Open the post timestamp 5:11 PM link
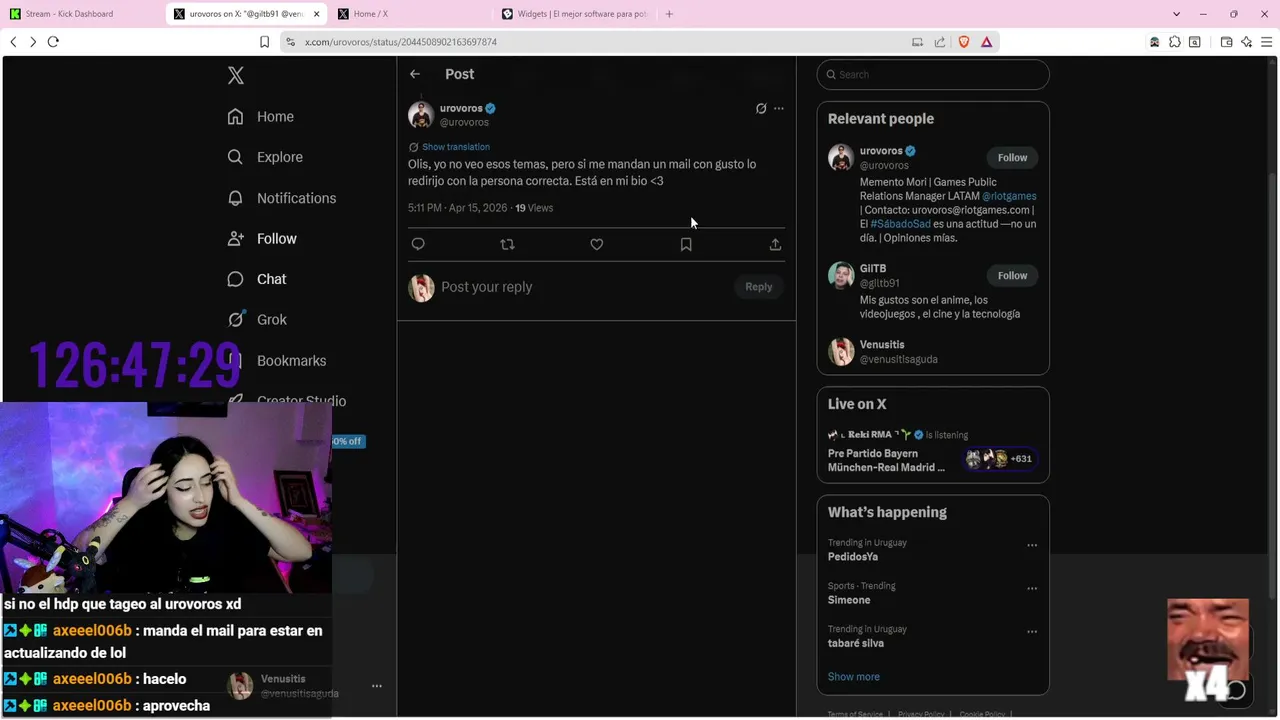The height and width of the screenshot is (720, 1280). [457, 208]
